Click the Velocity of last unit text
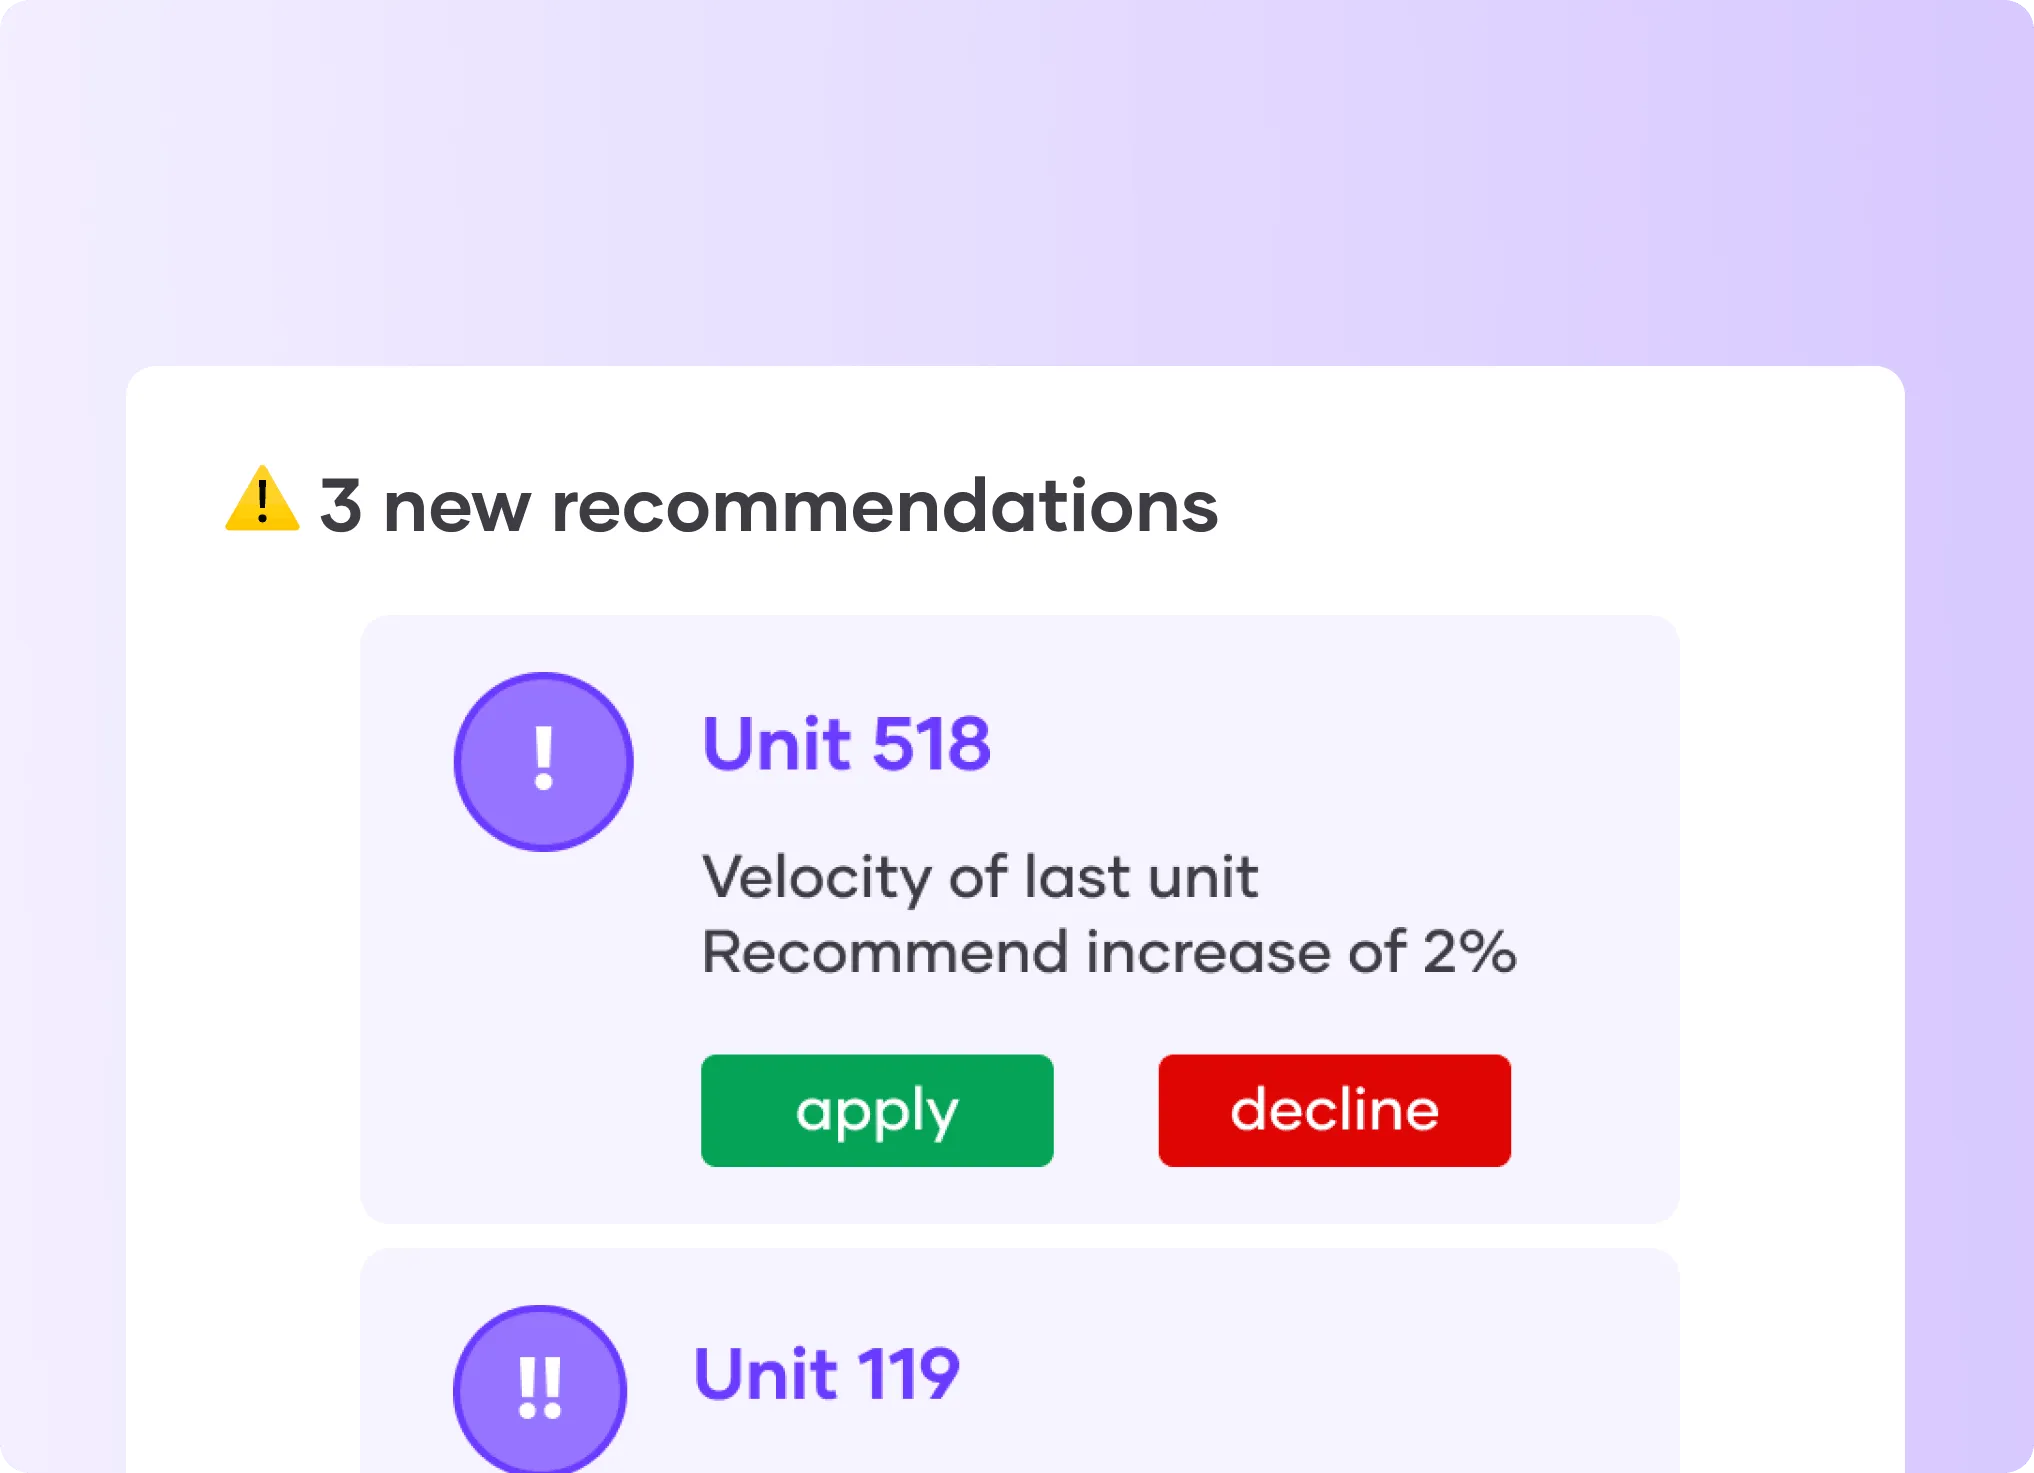Viewport: 2034px width, 1473px height. pyautogui.click(x=980, y=878)
